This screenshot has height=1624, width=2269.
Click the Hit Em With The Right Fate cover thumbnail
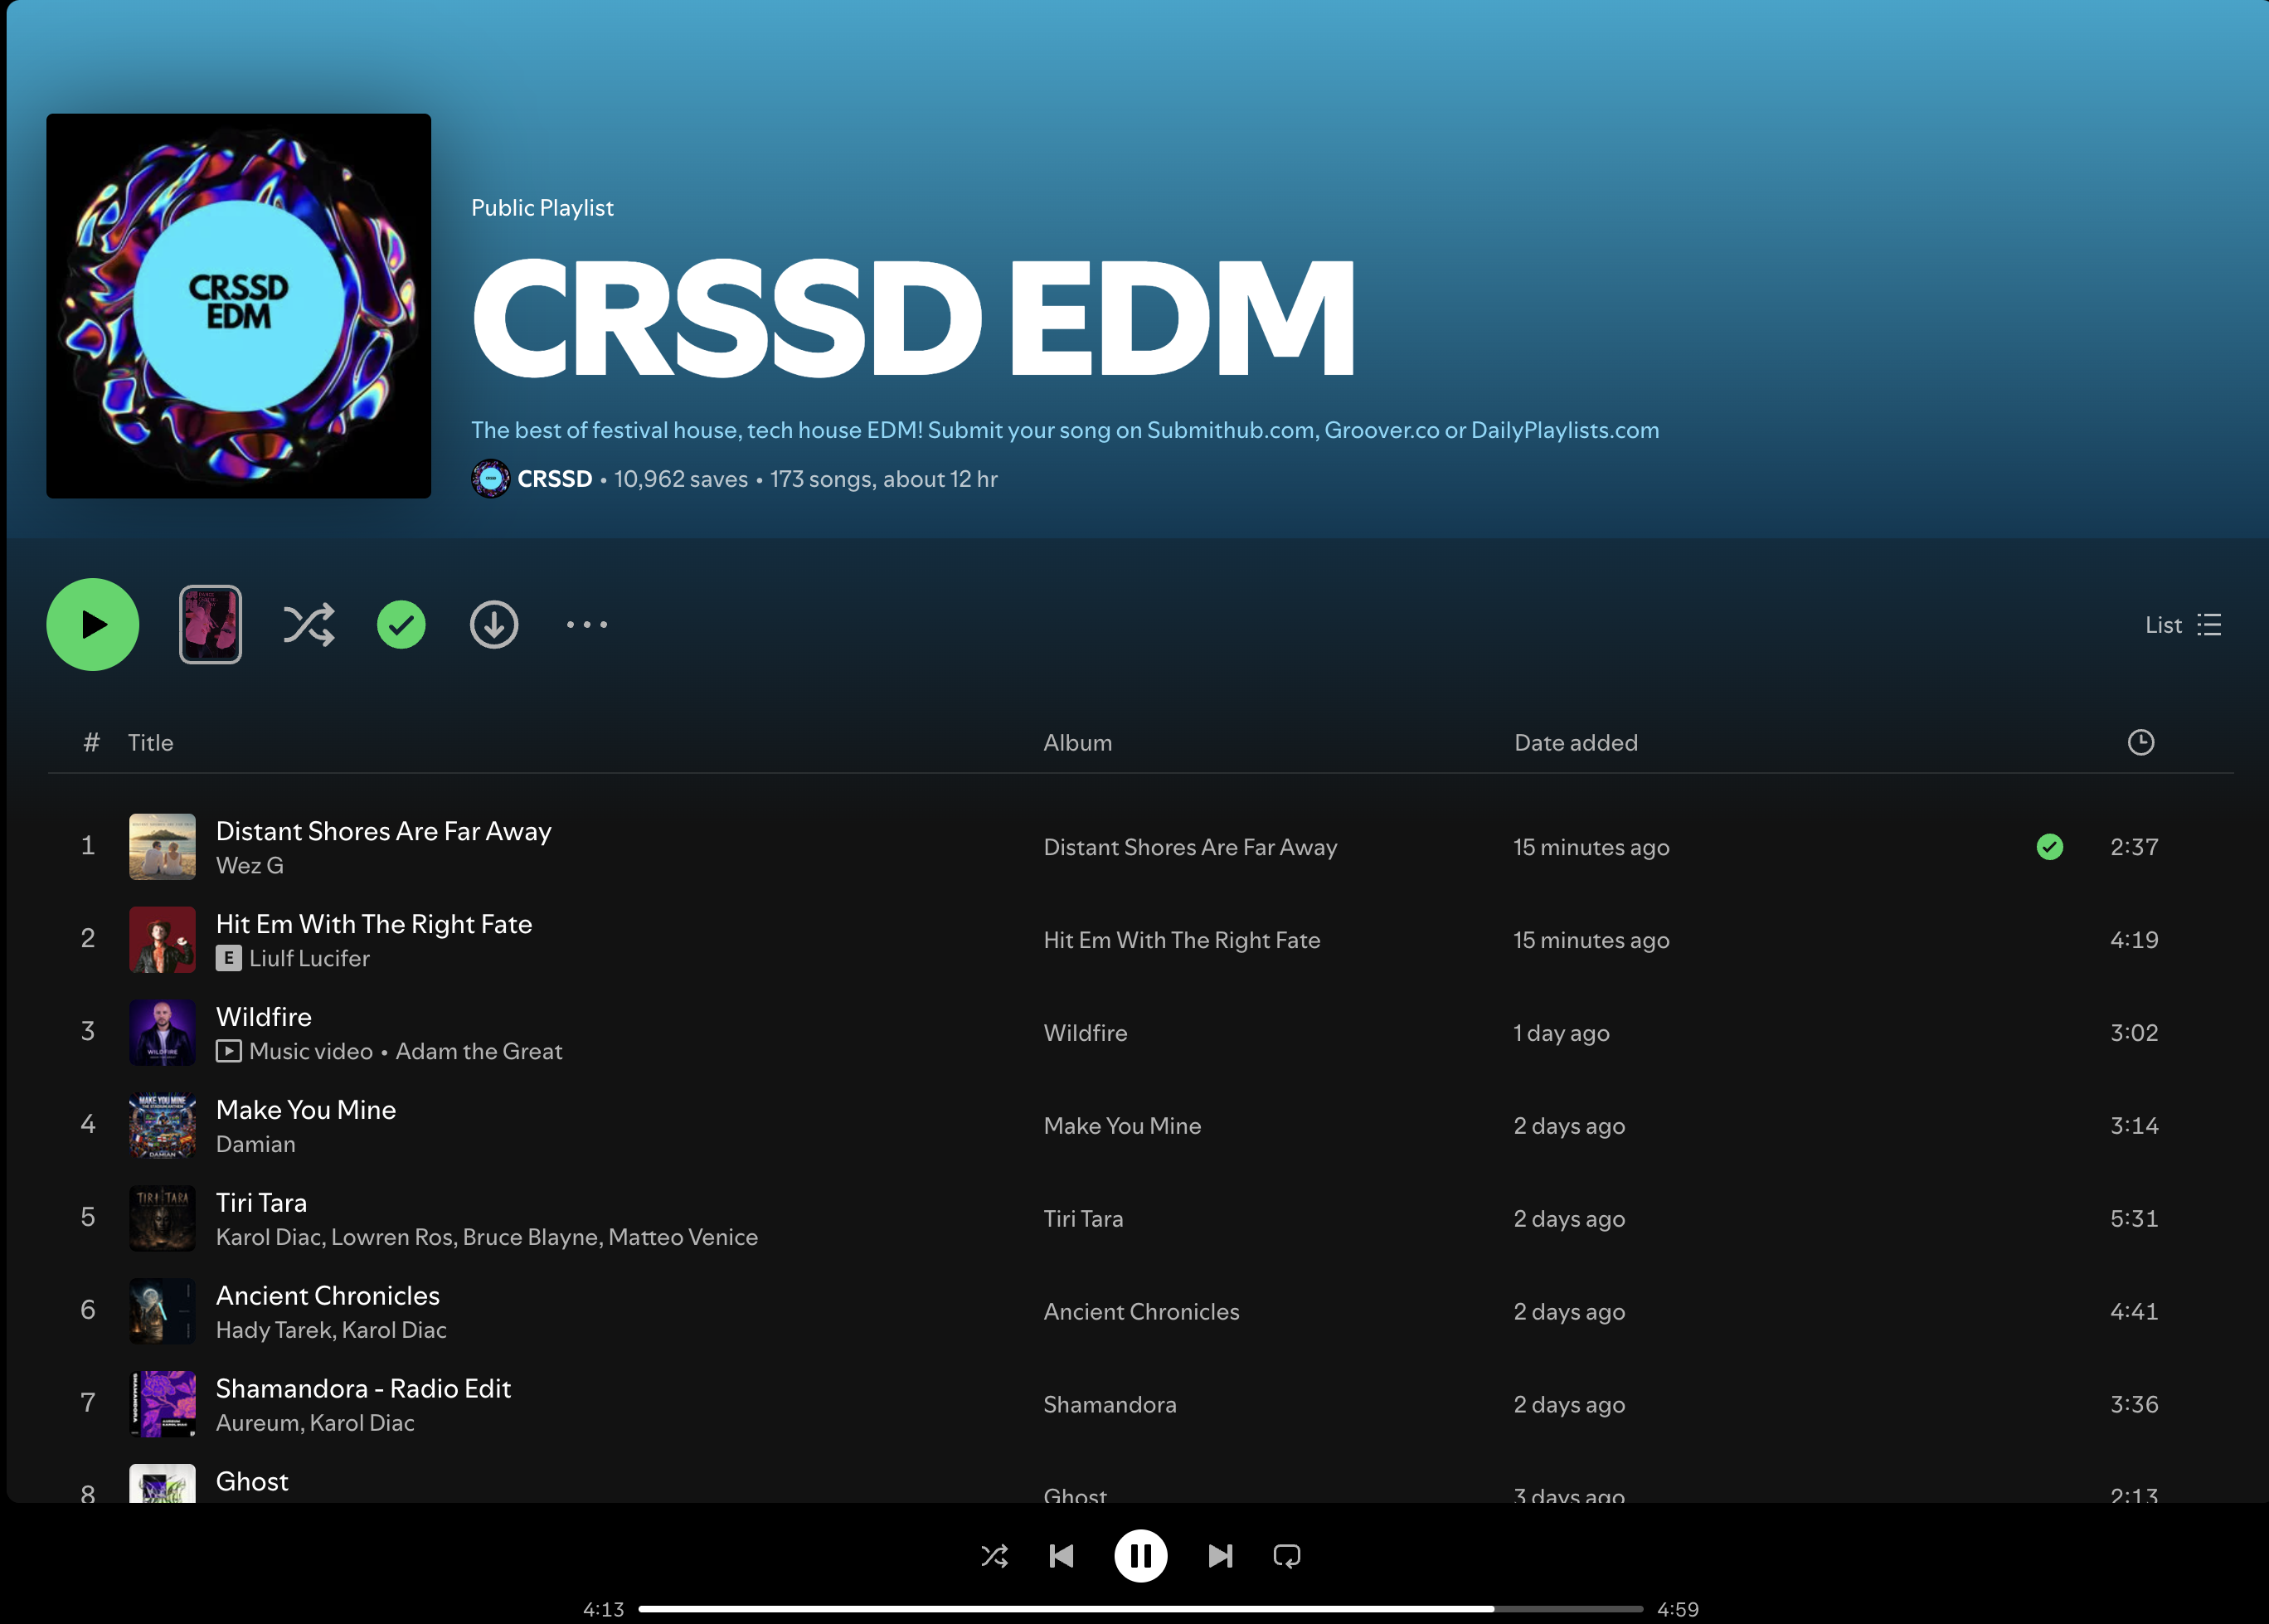click(162, 940)
